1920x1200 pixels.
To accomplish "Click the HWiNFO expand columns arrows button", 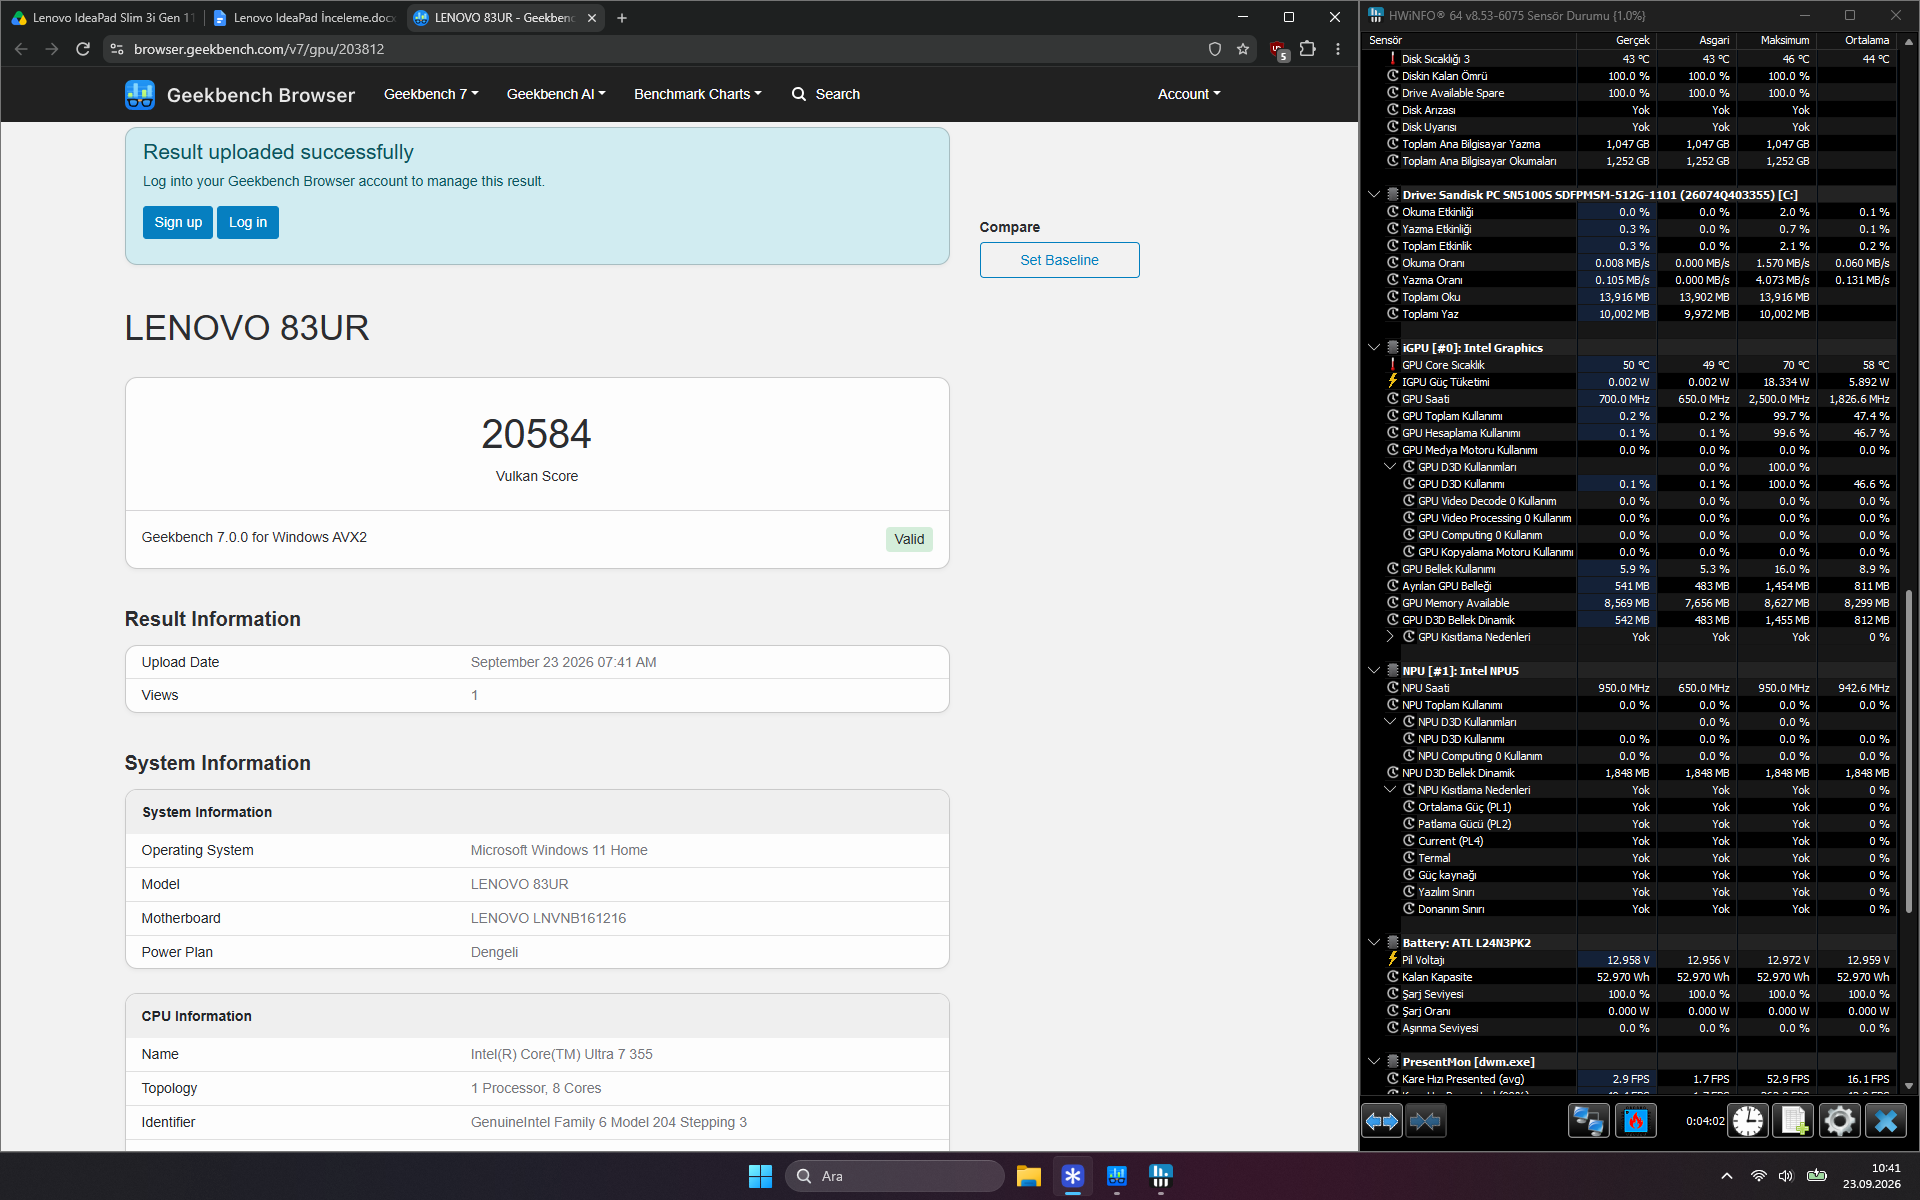I will 1382,1121.
